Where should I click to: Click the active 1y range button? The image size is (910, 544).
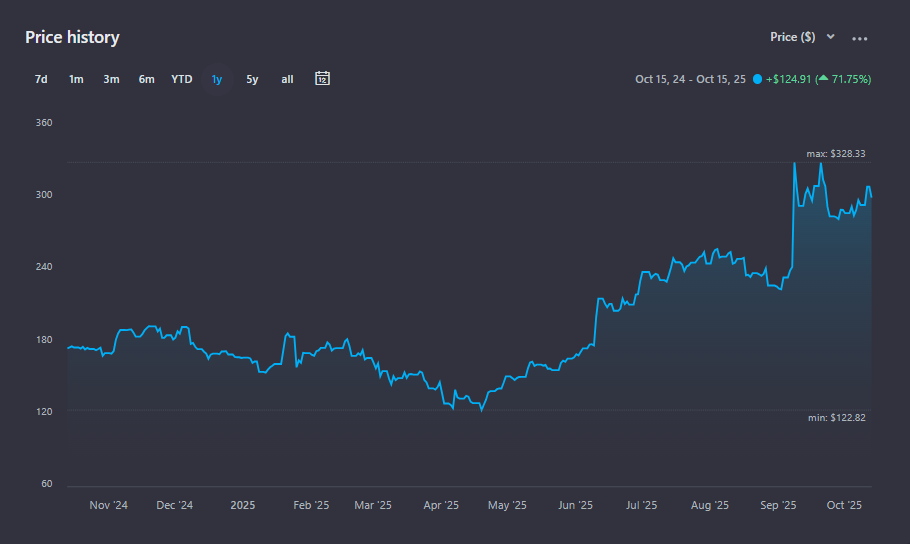(217, 79)
